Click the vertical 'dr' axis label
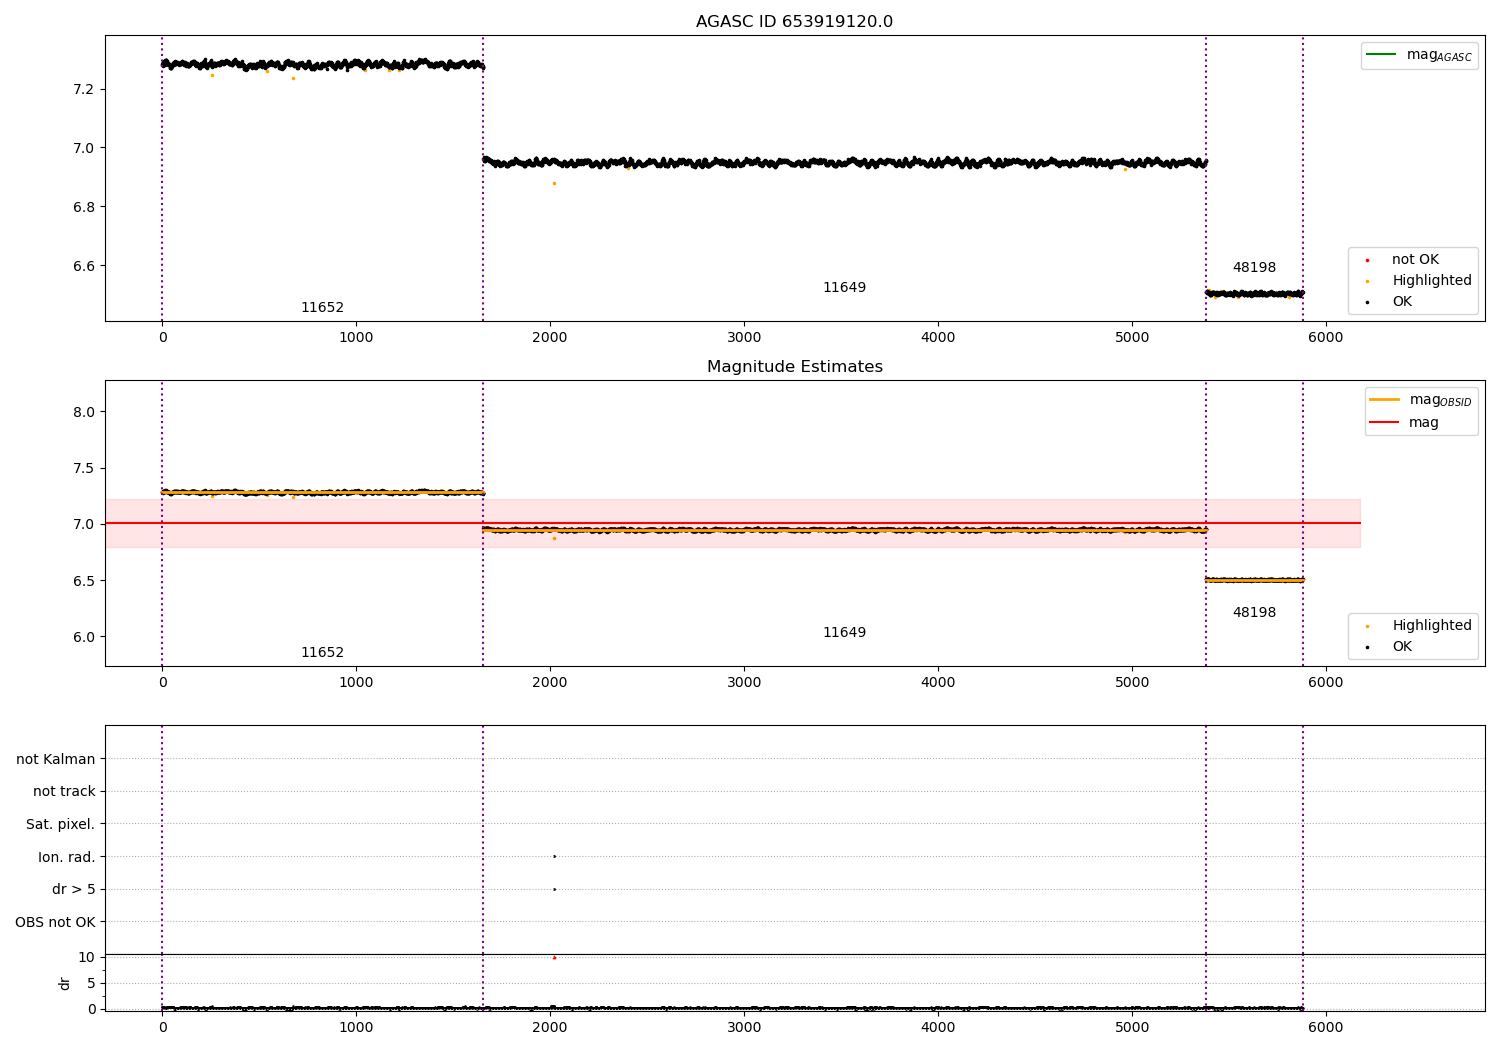The height and width of the screenshot is (1050, 1500). tap(65, 983)
